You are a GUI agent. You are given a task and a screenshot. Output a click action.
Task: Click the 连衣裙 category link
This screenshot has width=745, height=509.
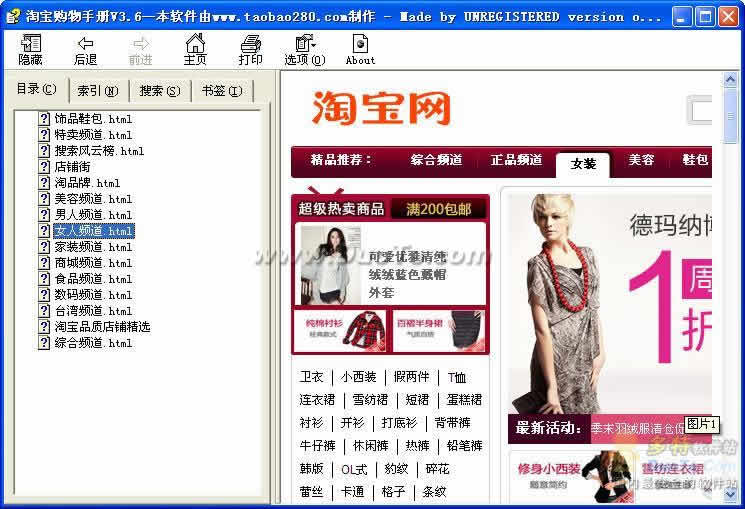(x=317, y=400)
